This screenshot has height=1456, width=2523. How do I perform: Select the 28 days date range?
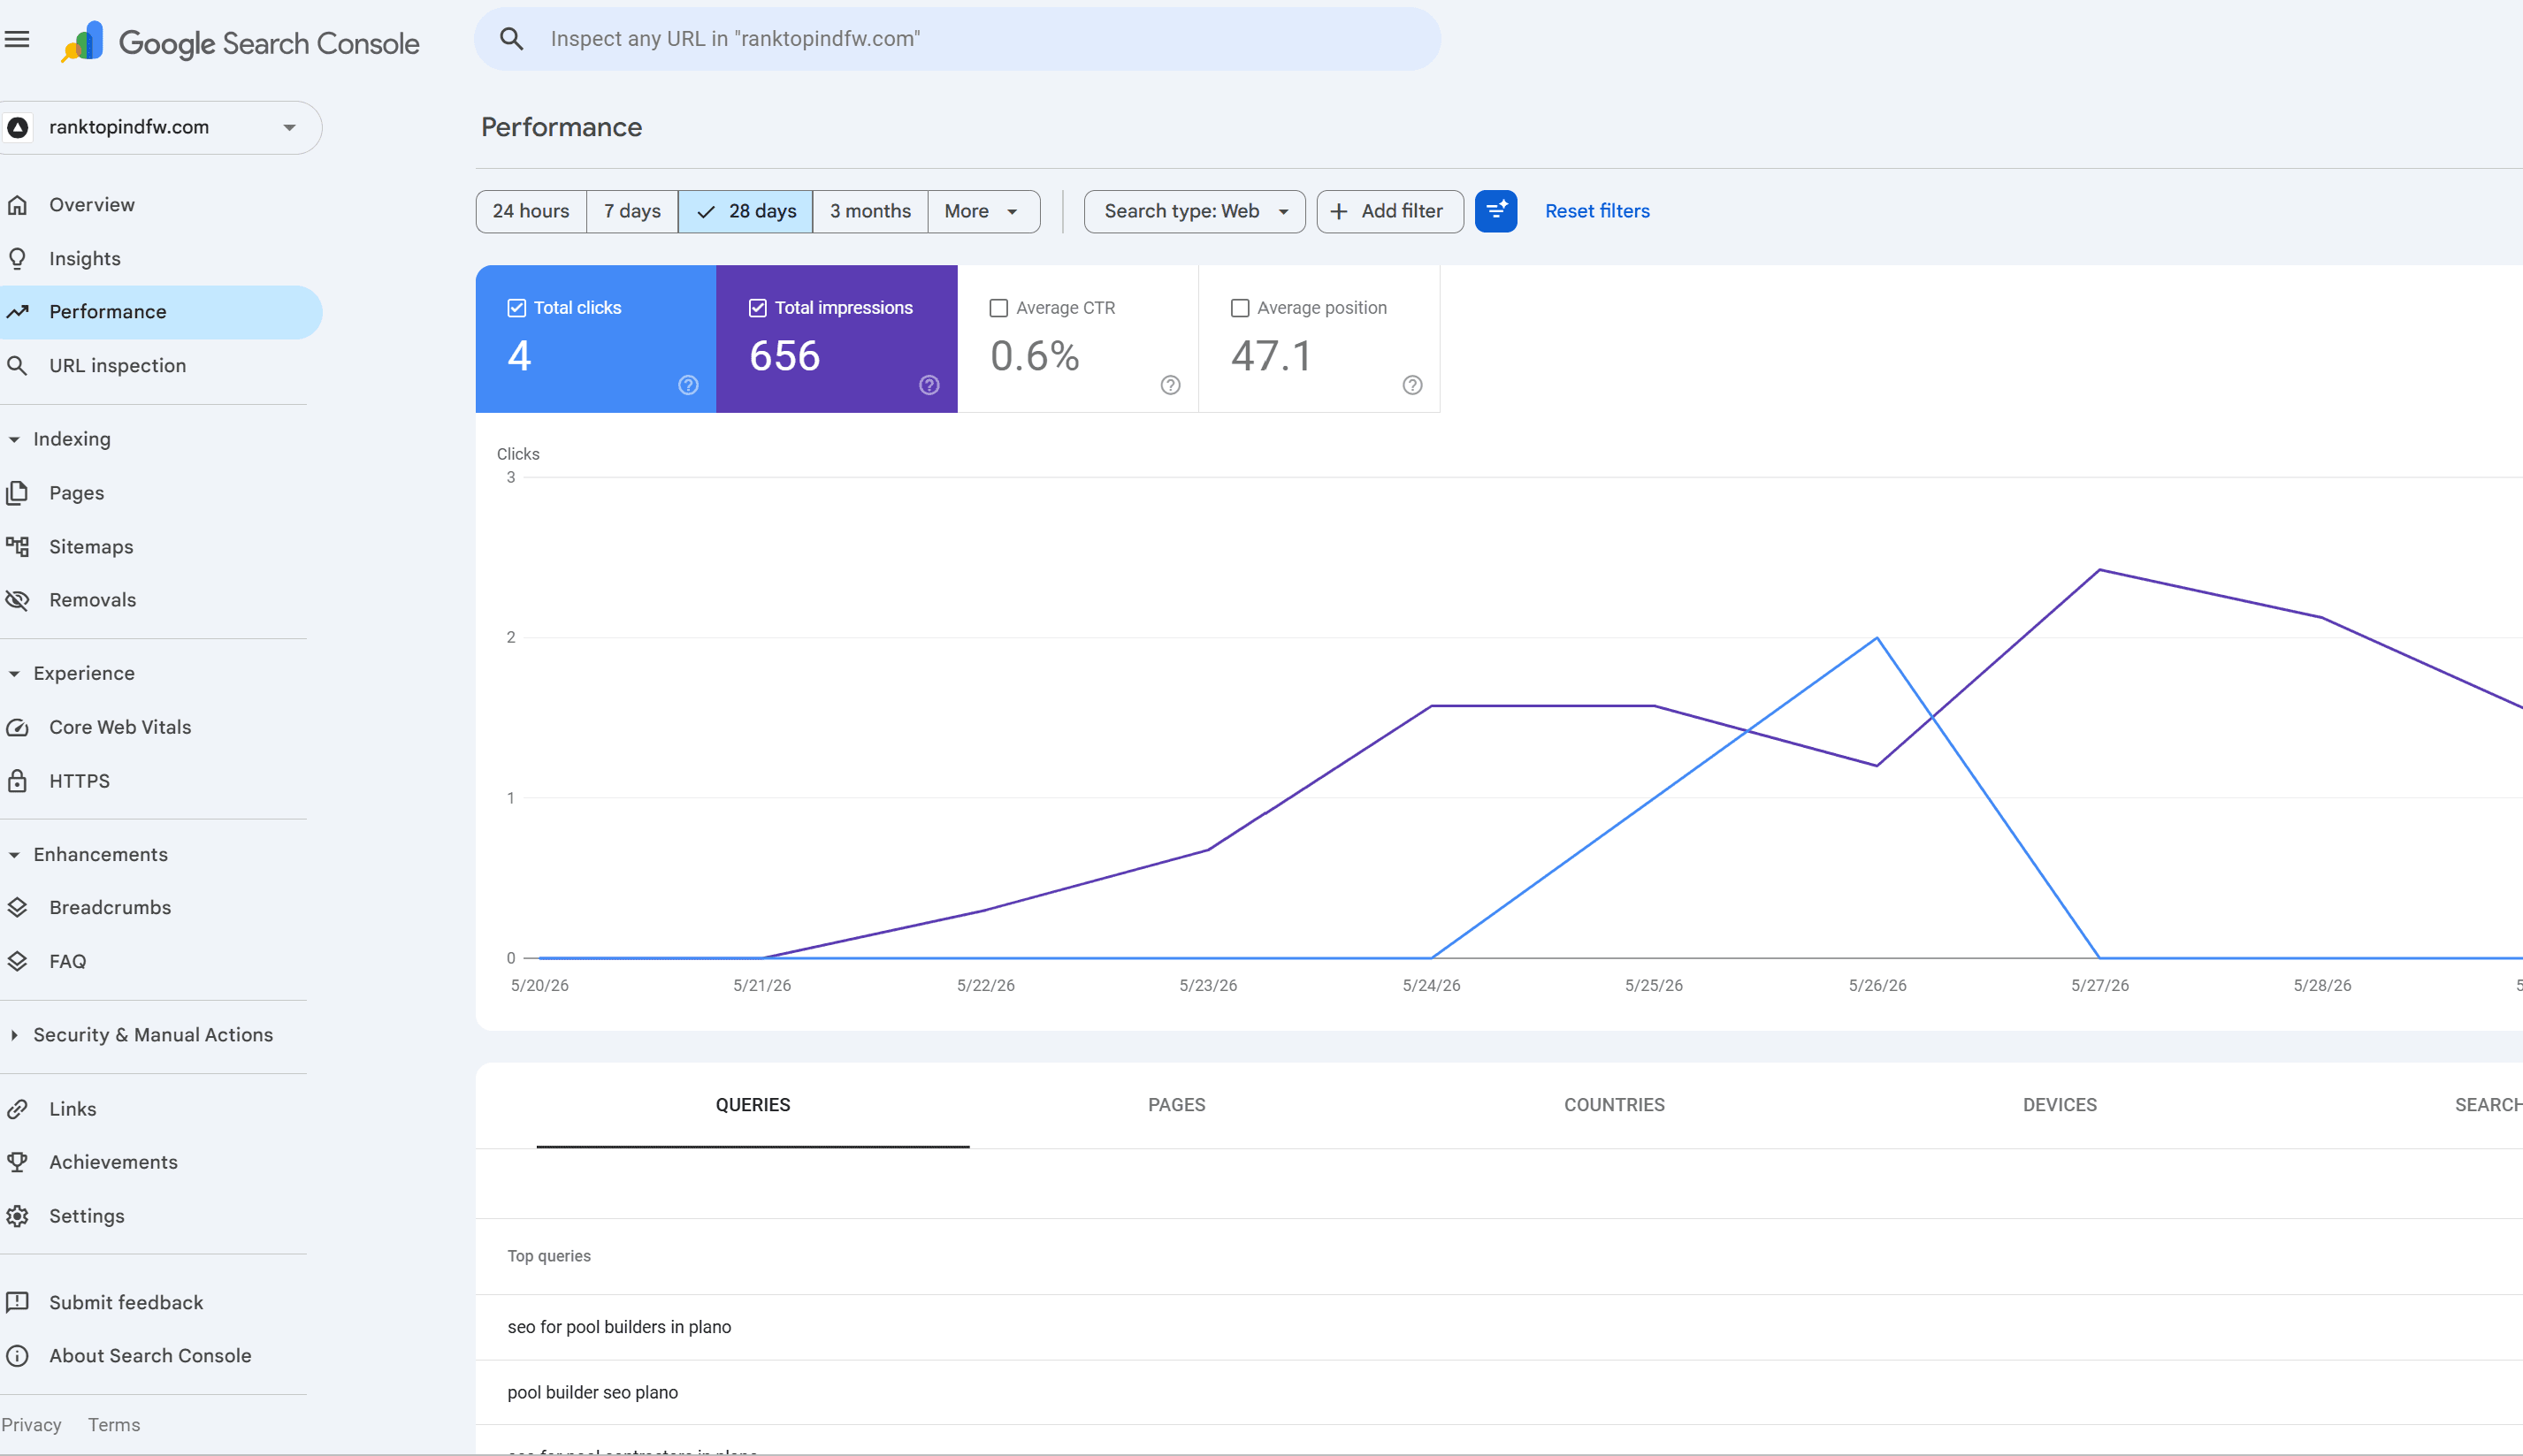pyautogui.click(x=746, y=211)
